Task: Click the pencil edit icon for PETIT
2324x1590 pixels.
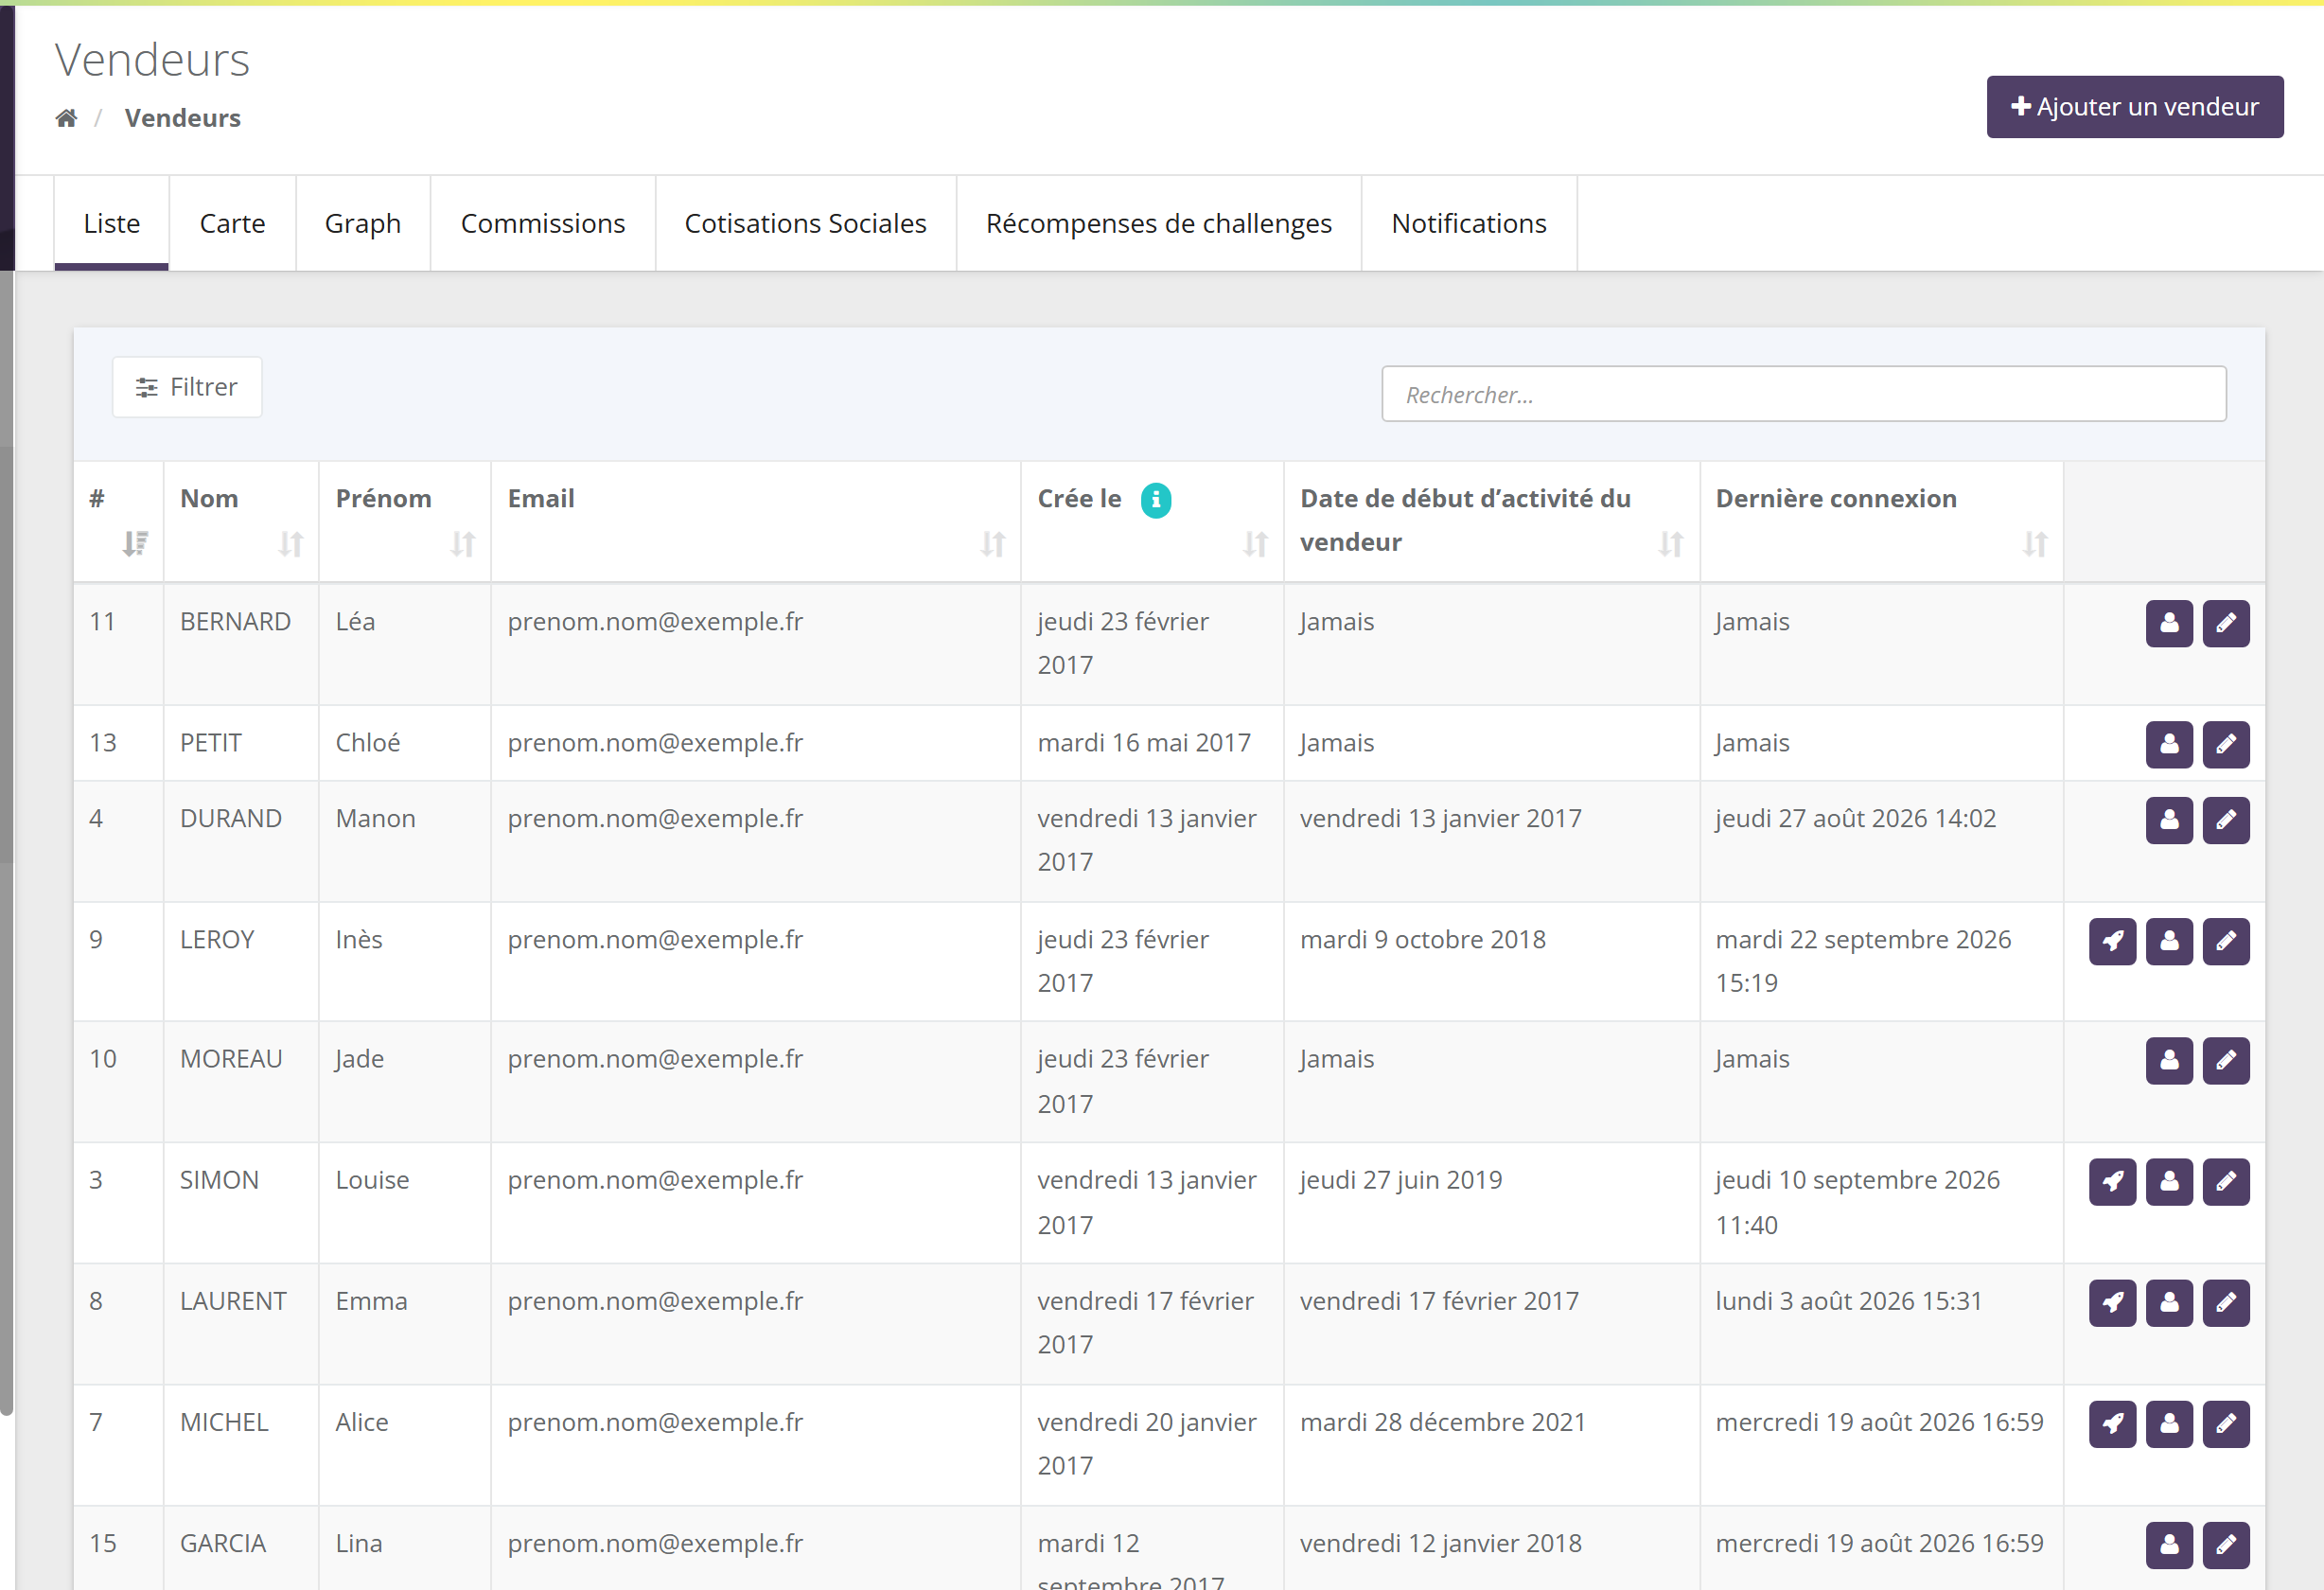Action: pyautogui.click(x=2226, y=744)
